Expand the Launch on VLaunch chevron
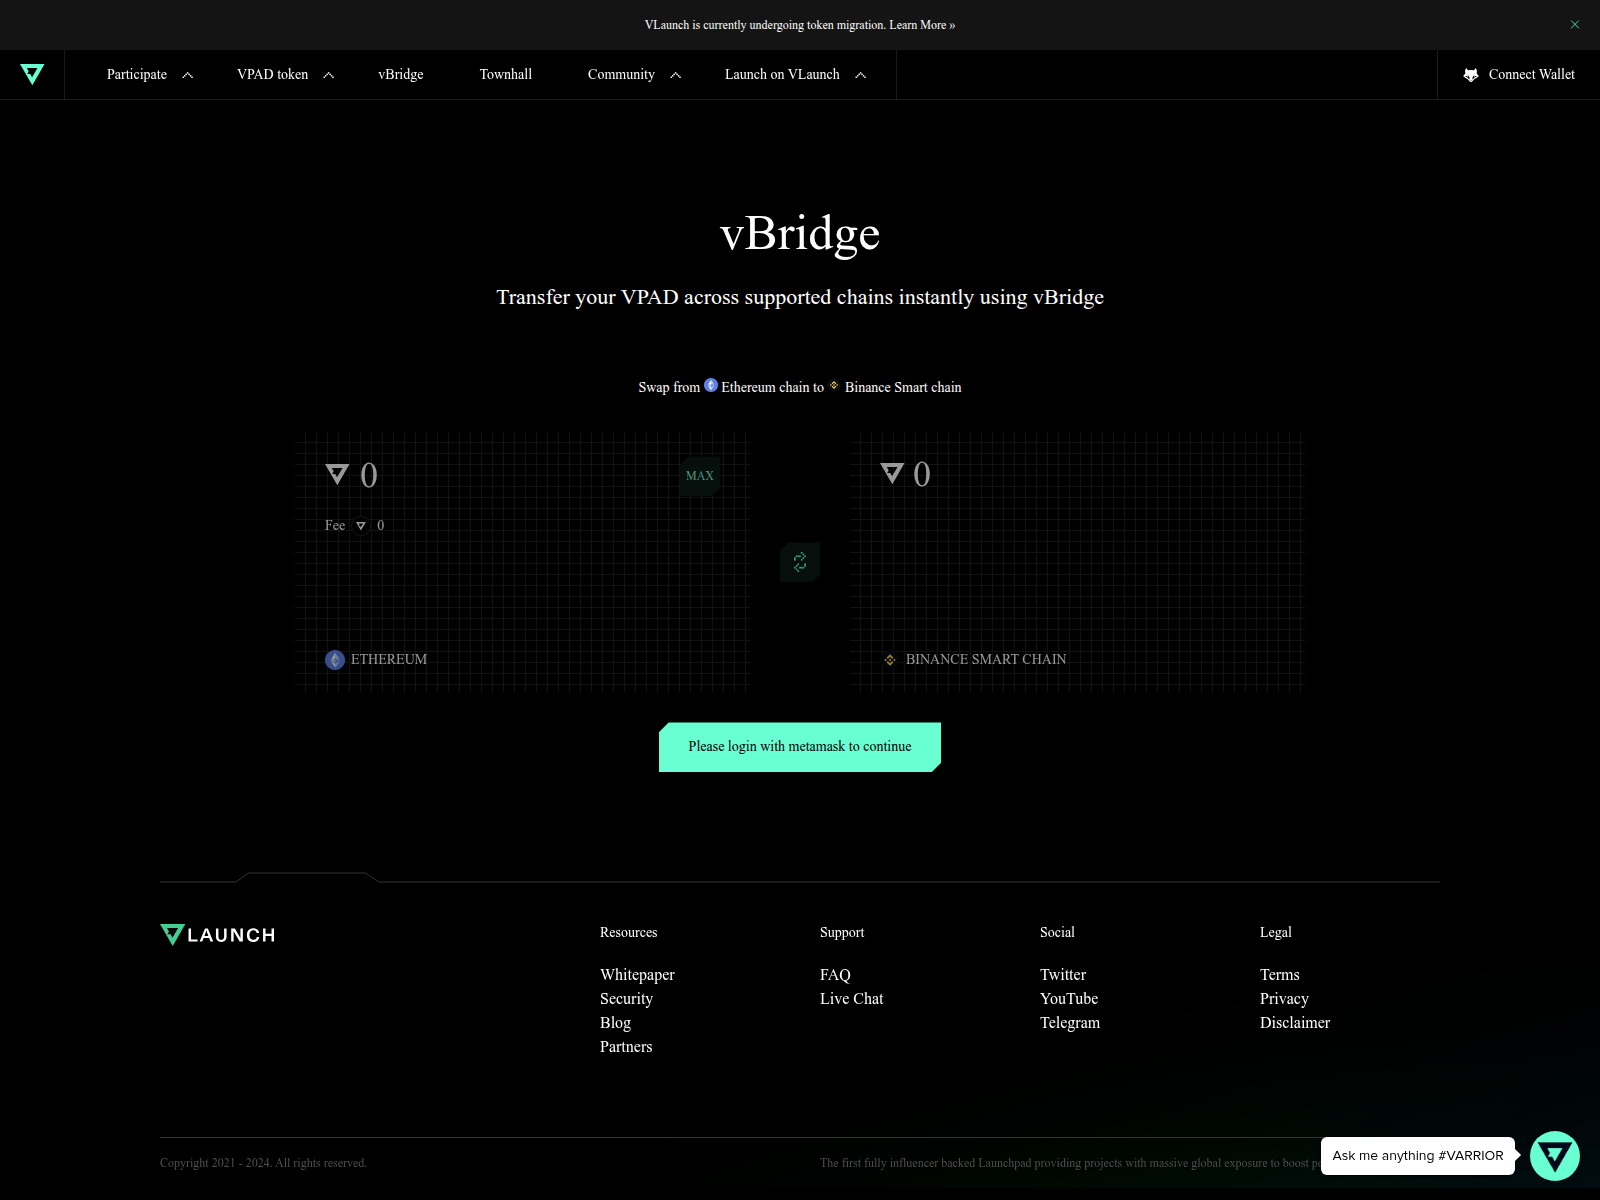The width and height of the screenshot is (1600, 1200). [x=860, y=75]
